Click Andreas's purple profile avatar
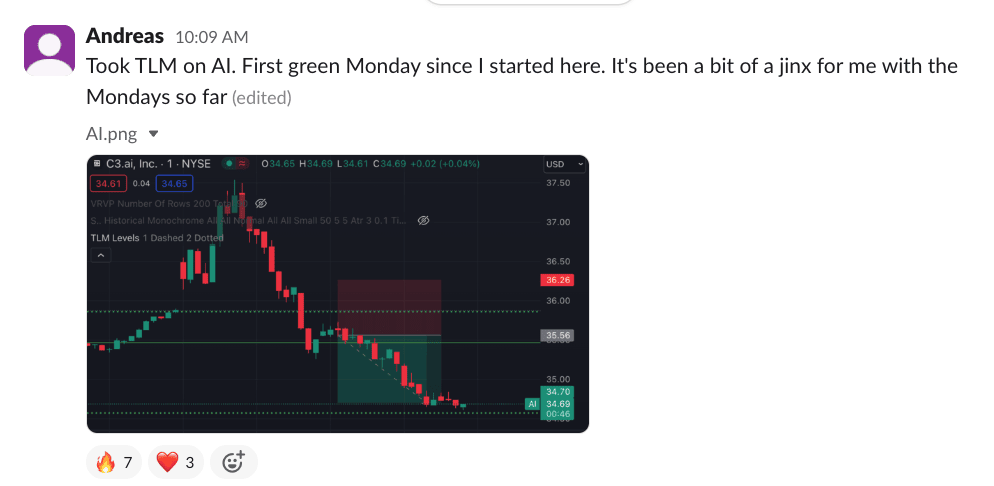The width and height of the screenshot is (994, 486). click(x=50, y=50)
